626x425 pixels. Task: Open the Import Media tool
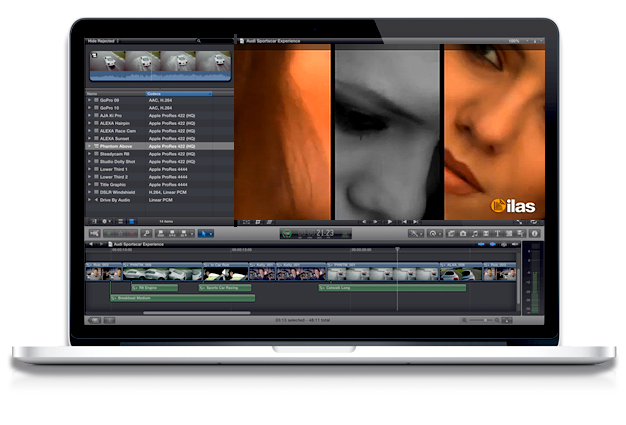[x=95, y=233]
